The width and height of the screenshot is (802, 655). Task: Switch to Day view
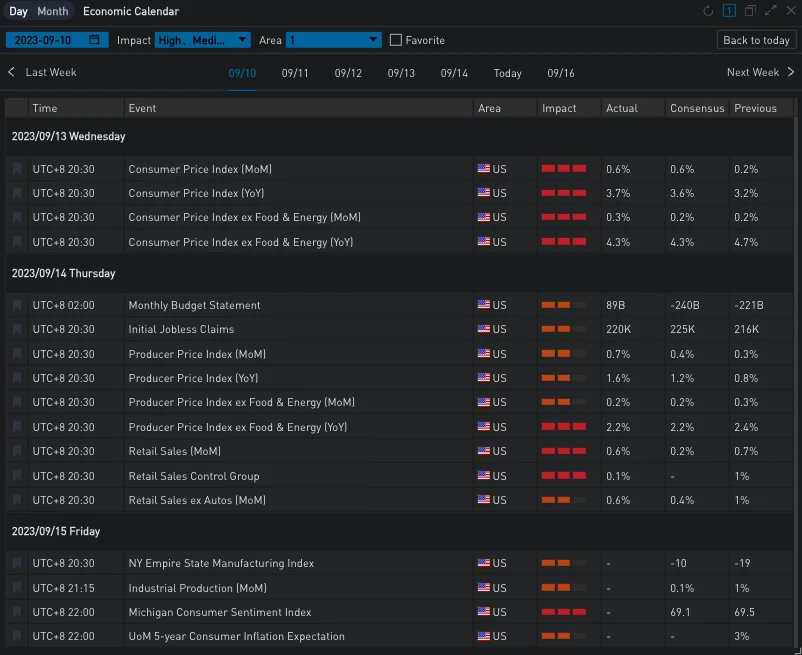click(x=18, y=11)
